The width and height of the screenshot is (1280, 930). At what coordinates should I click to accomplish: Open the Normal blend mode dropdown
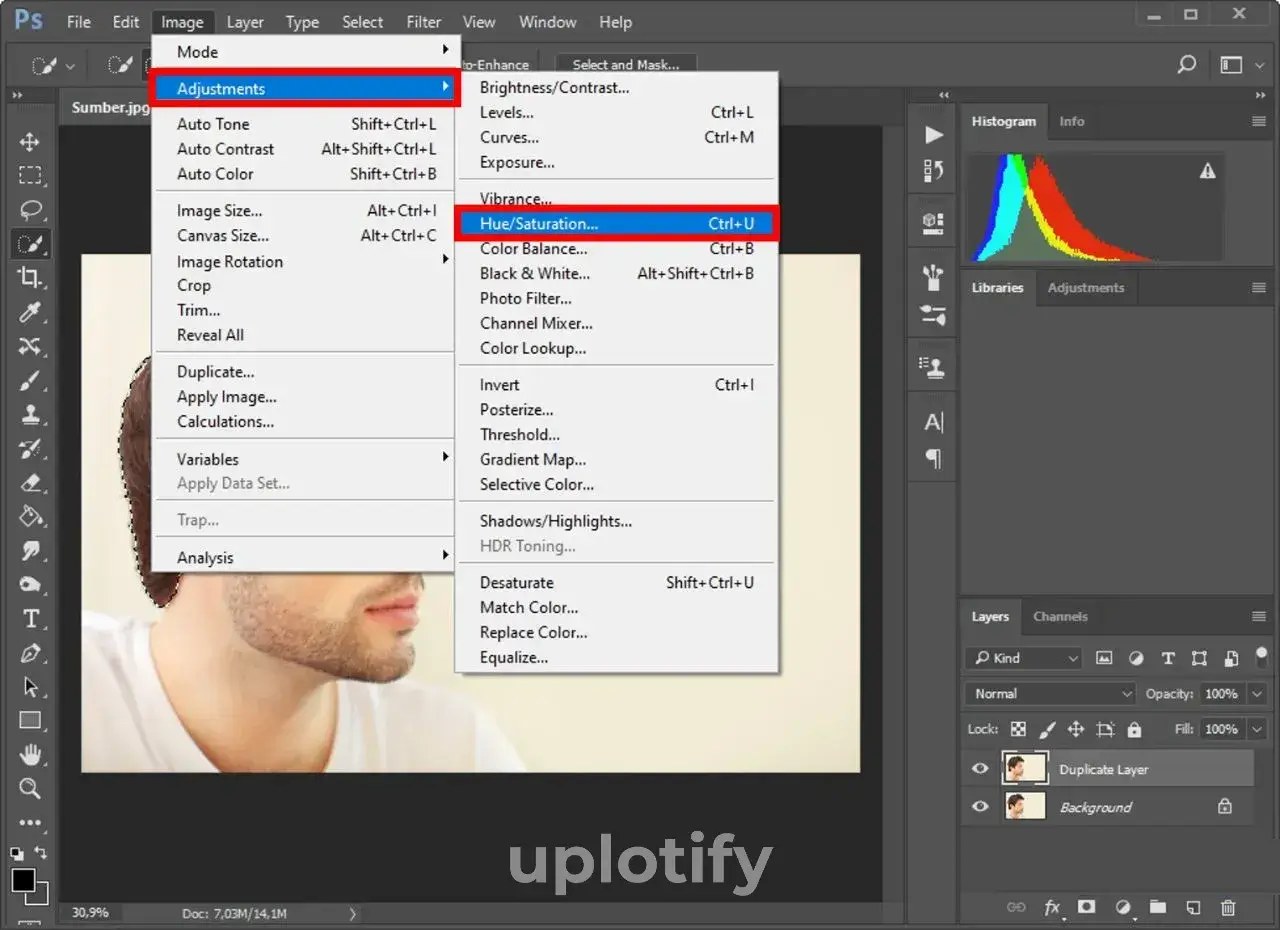tap(1050, 693)
